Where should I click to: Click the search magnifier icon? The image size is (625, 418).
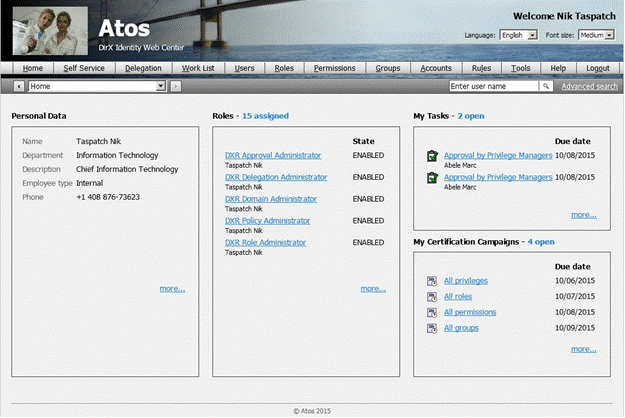(x=546, y=87)
